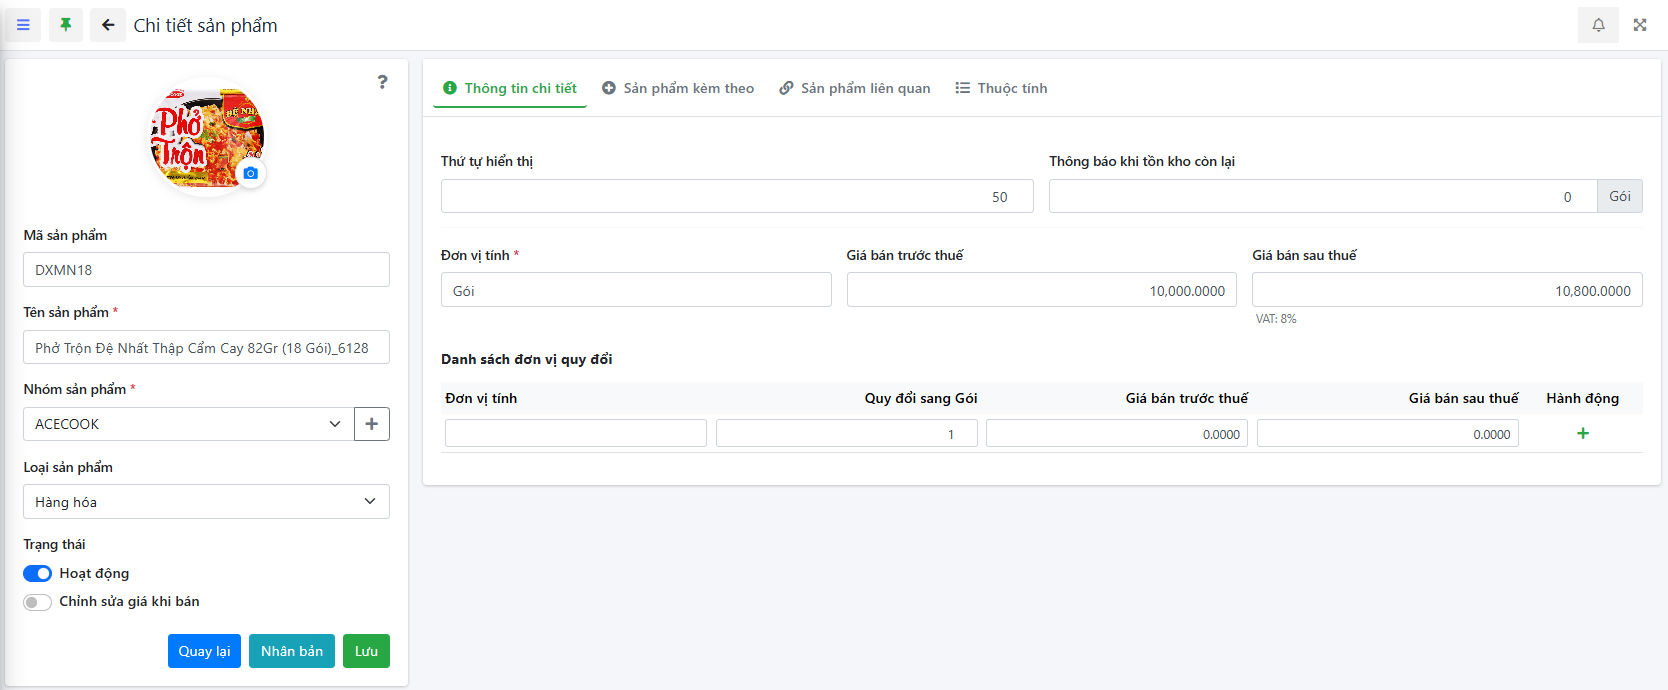Enable Chỉnh sửa giá khi bán switch
The height and width of the screenshot is (690, 1668).
[38, 602]
